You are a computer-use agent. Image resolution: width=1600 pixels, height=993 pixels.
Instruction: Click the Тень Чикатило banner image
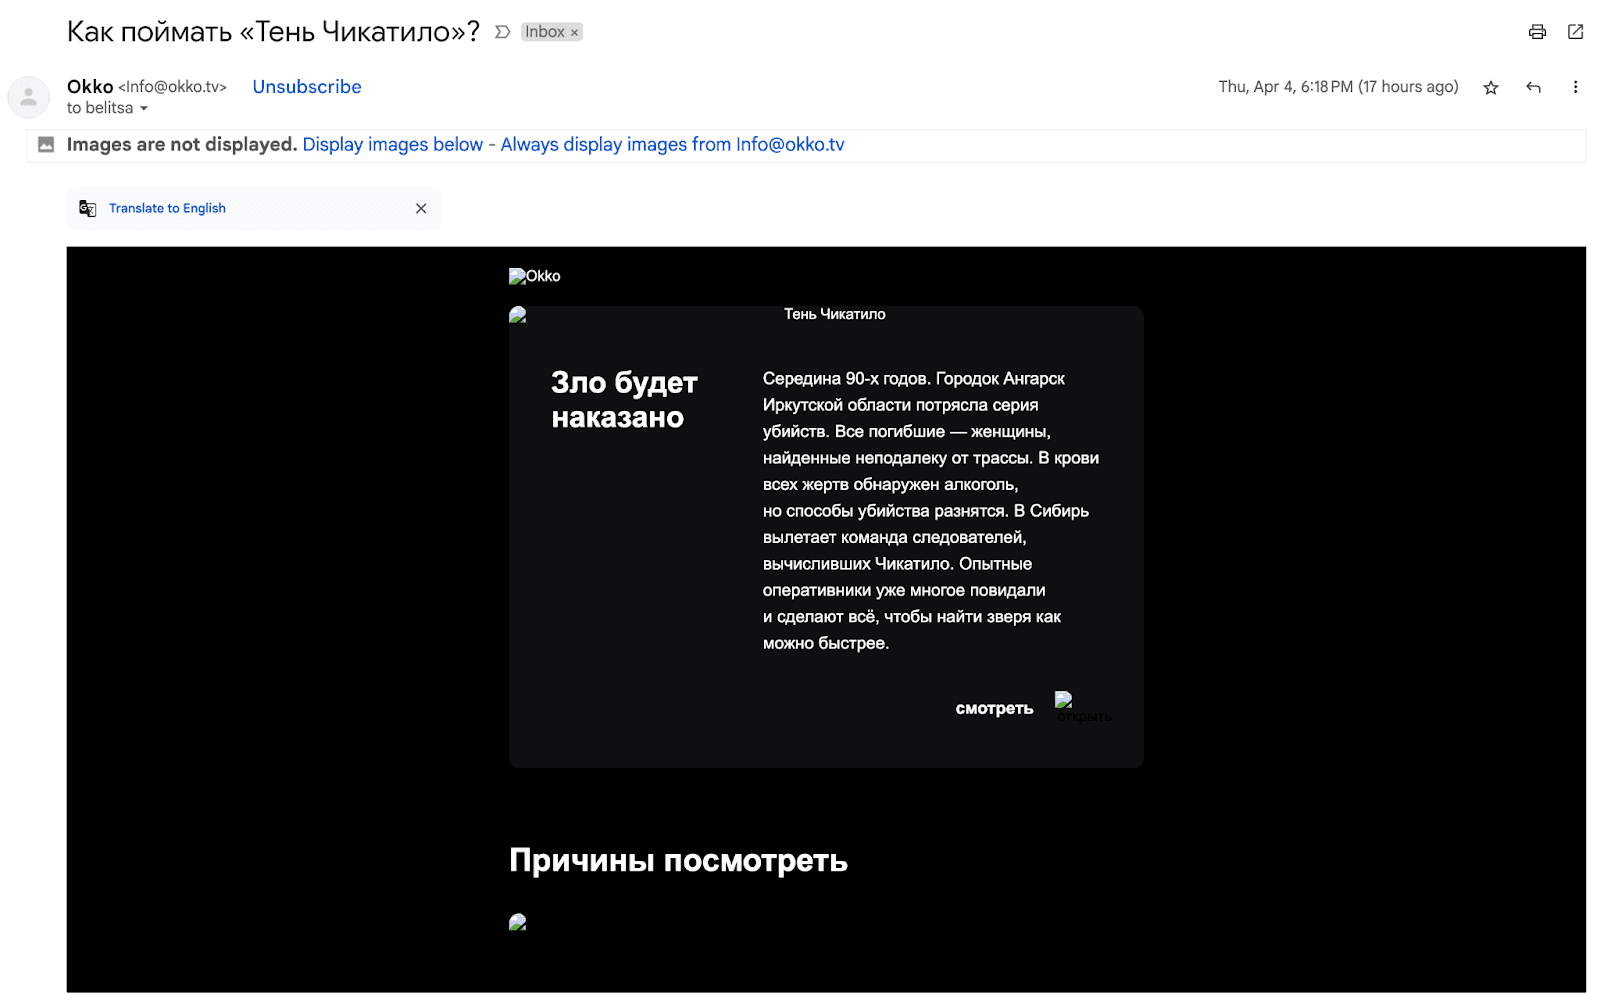click(826, 314)
